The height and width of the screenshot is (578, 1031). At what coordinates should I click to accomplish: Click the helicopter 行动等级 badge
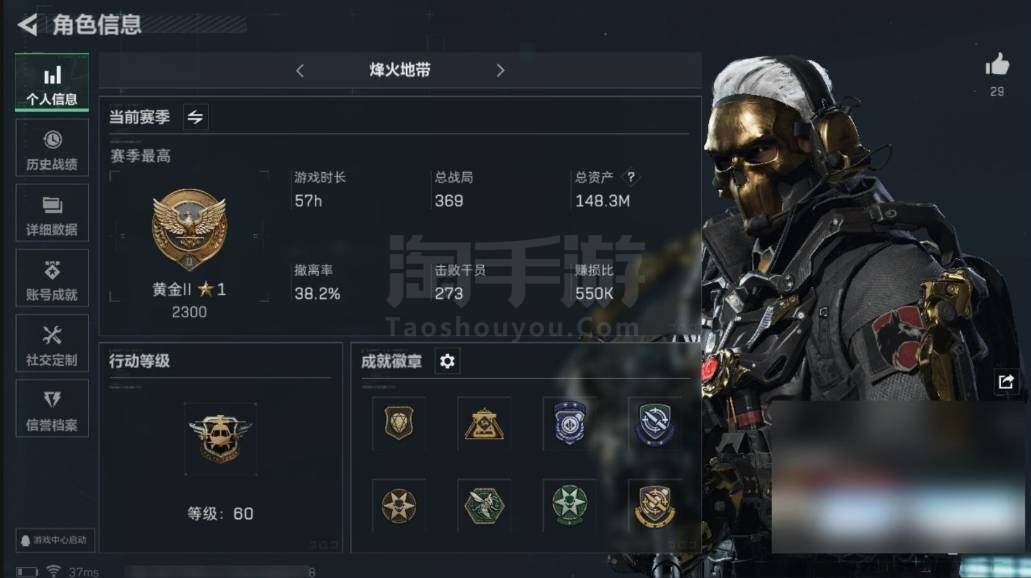220,439
